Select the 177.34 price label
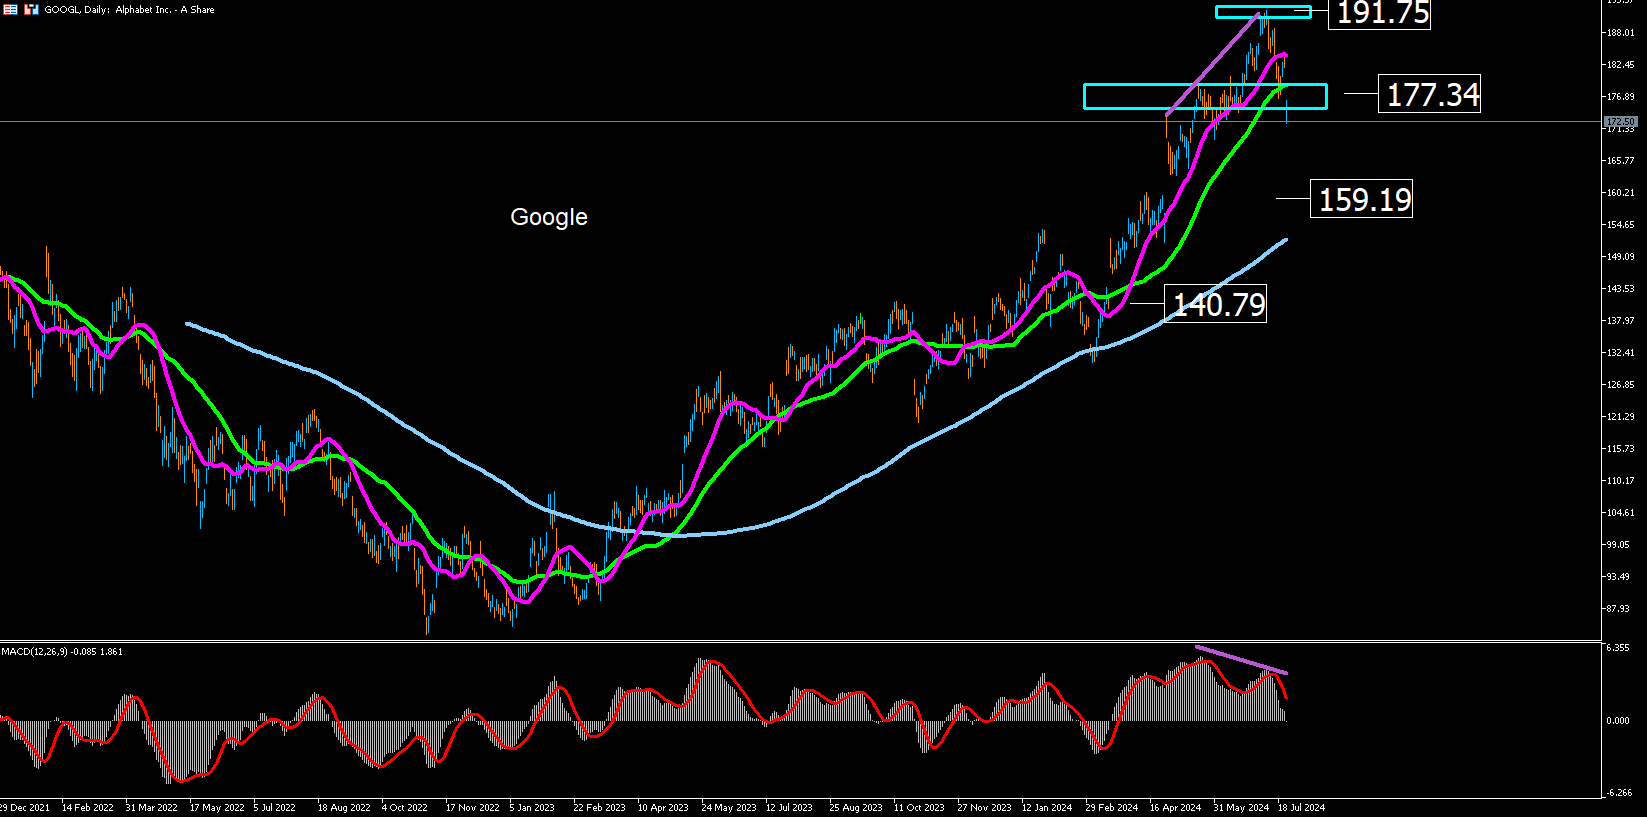This screenshot has width=1647, height=817. pos(1429,94)
